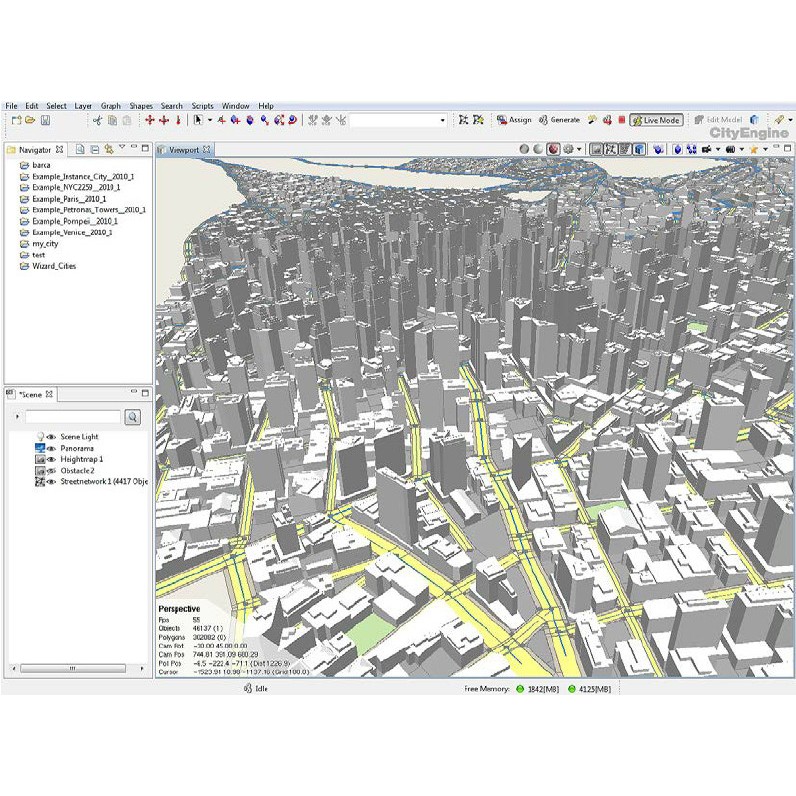This screenshot has height=796, width=796.
Task: Click the Heightmap 1 layer image icon
Action: pyautogui.click(x=40, y=459)
